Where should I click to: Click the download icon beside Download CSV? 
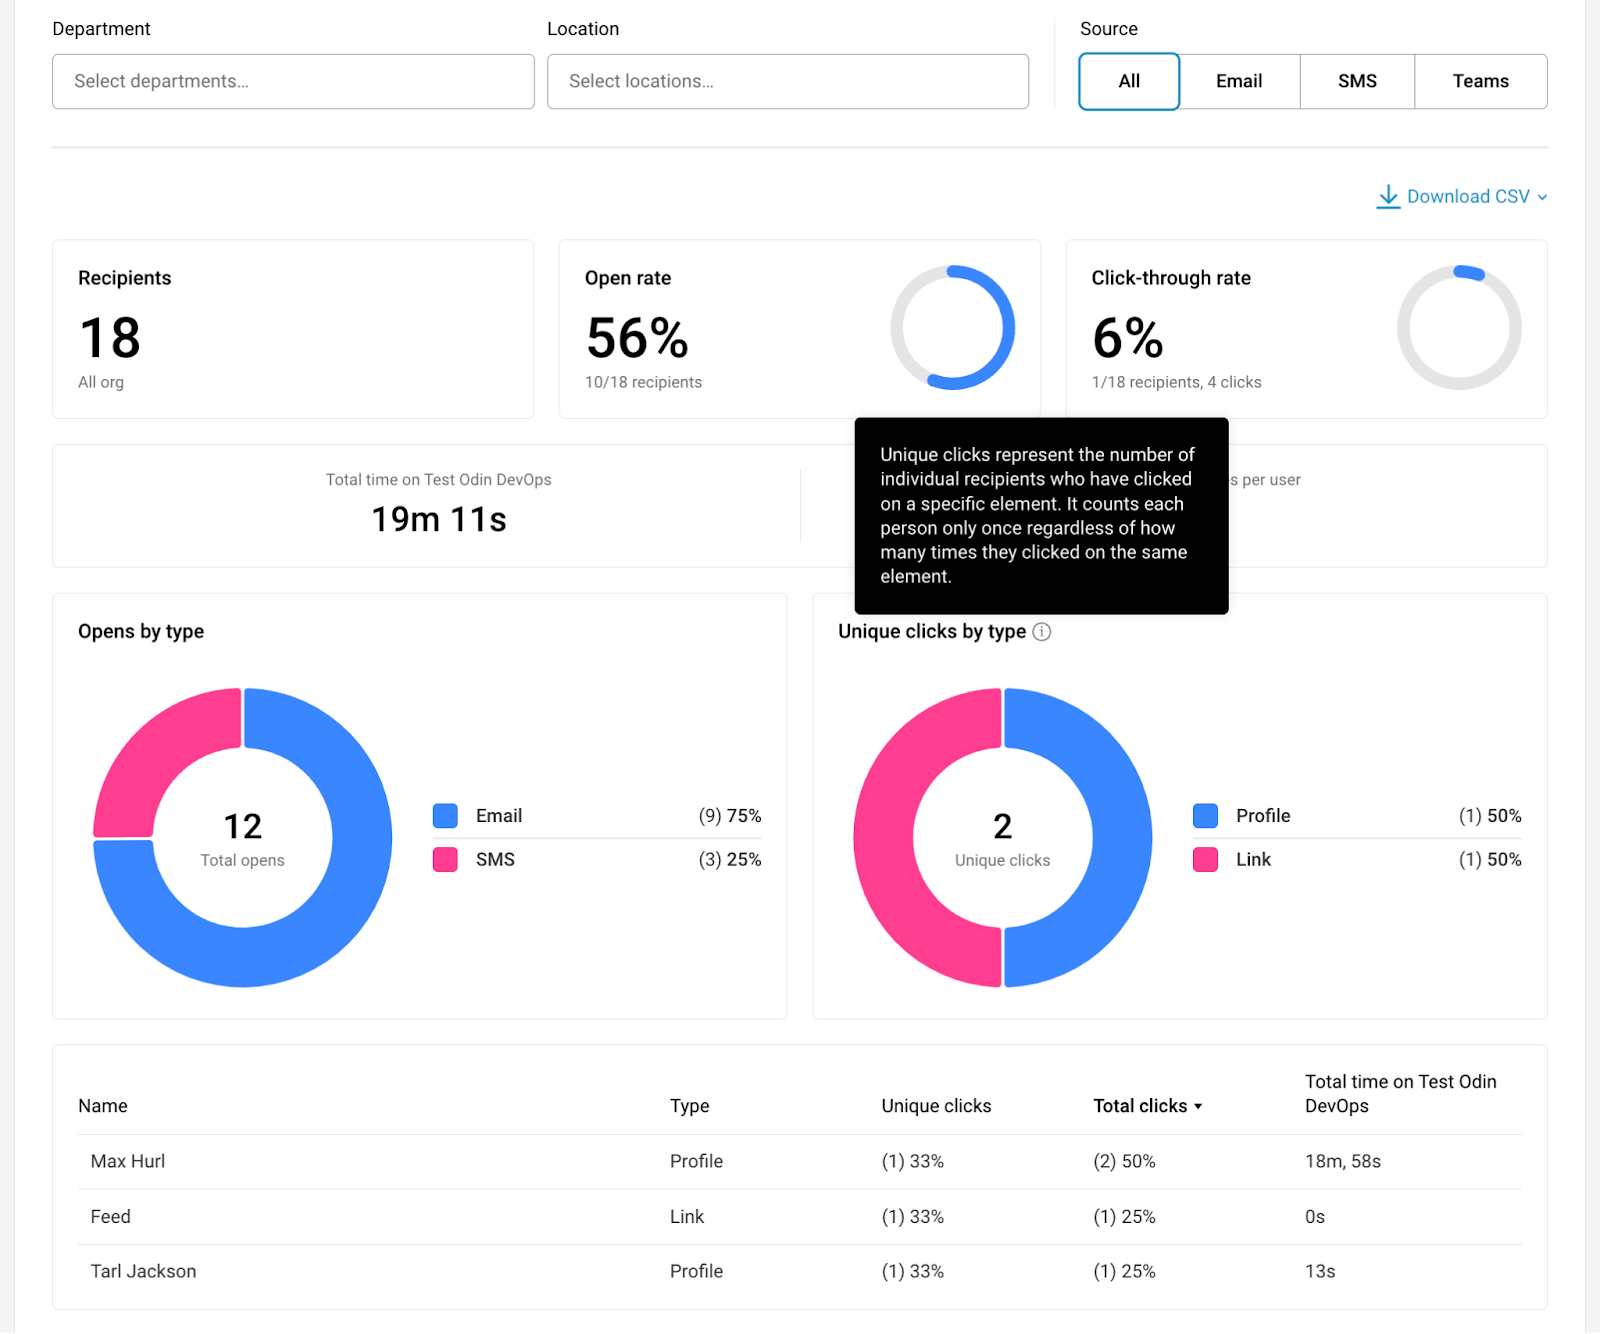[x=1388, y=196]
